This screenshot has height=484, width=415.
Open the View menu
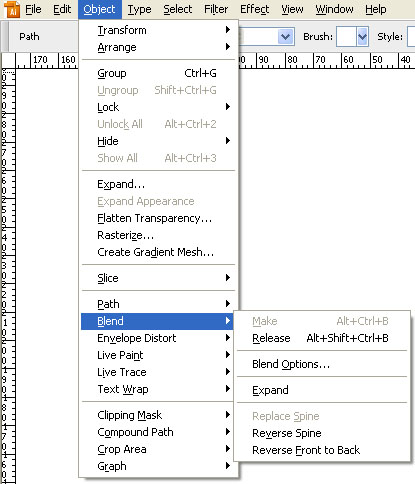[x=292, y=9]
